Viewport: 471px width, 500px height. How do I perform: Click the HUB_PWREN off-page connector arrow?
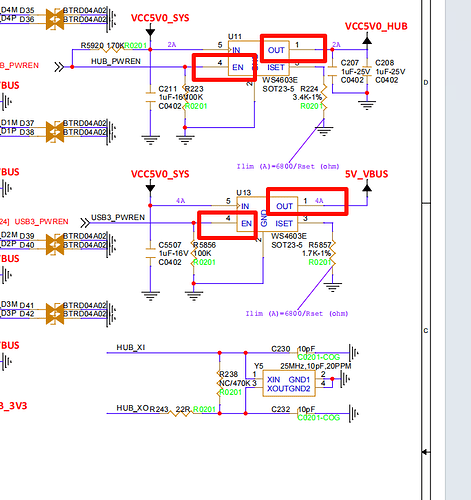point(59,67)
